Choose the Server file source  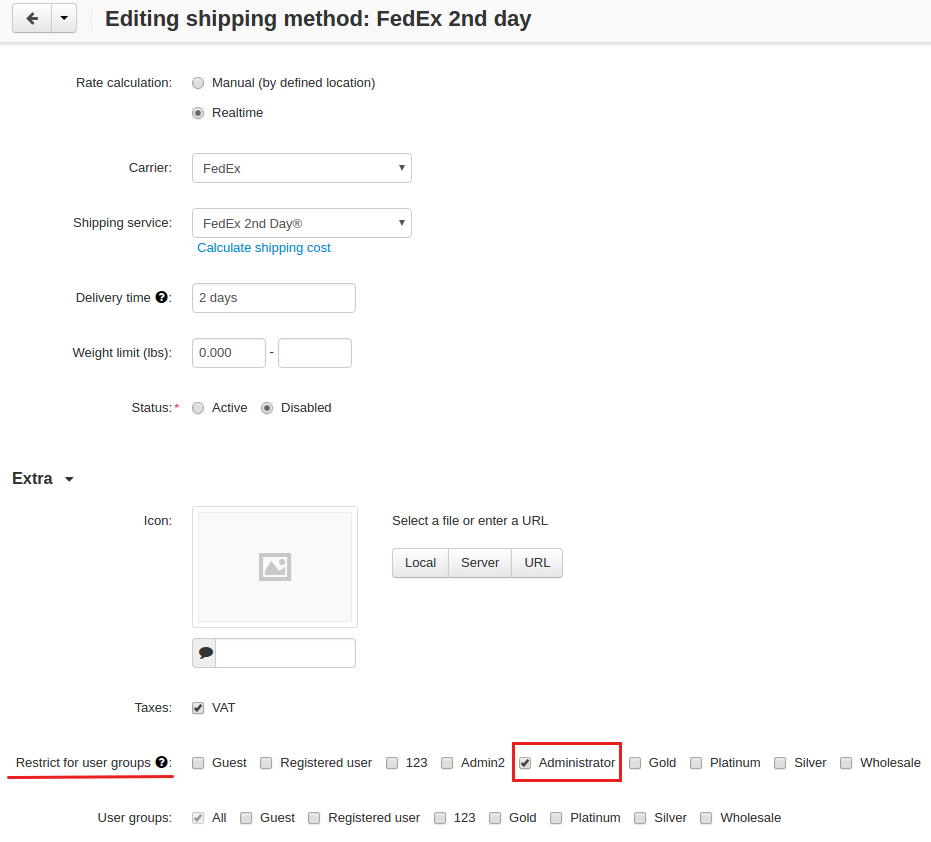click(480, 563)
